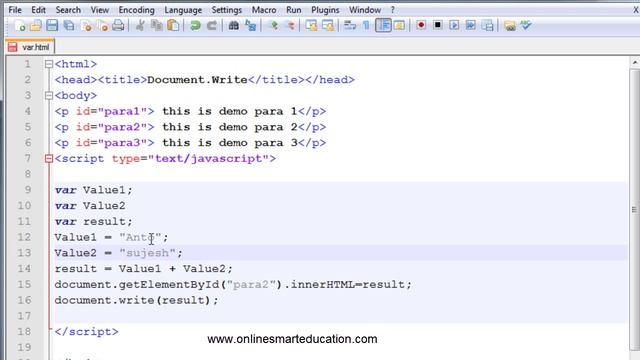Click the vertical scrollbar up arrow
The image size is (640, 360).
coord(635,63)
